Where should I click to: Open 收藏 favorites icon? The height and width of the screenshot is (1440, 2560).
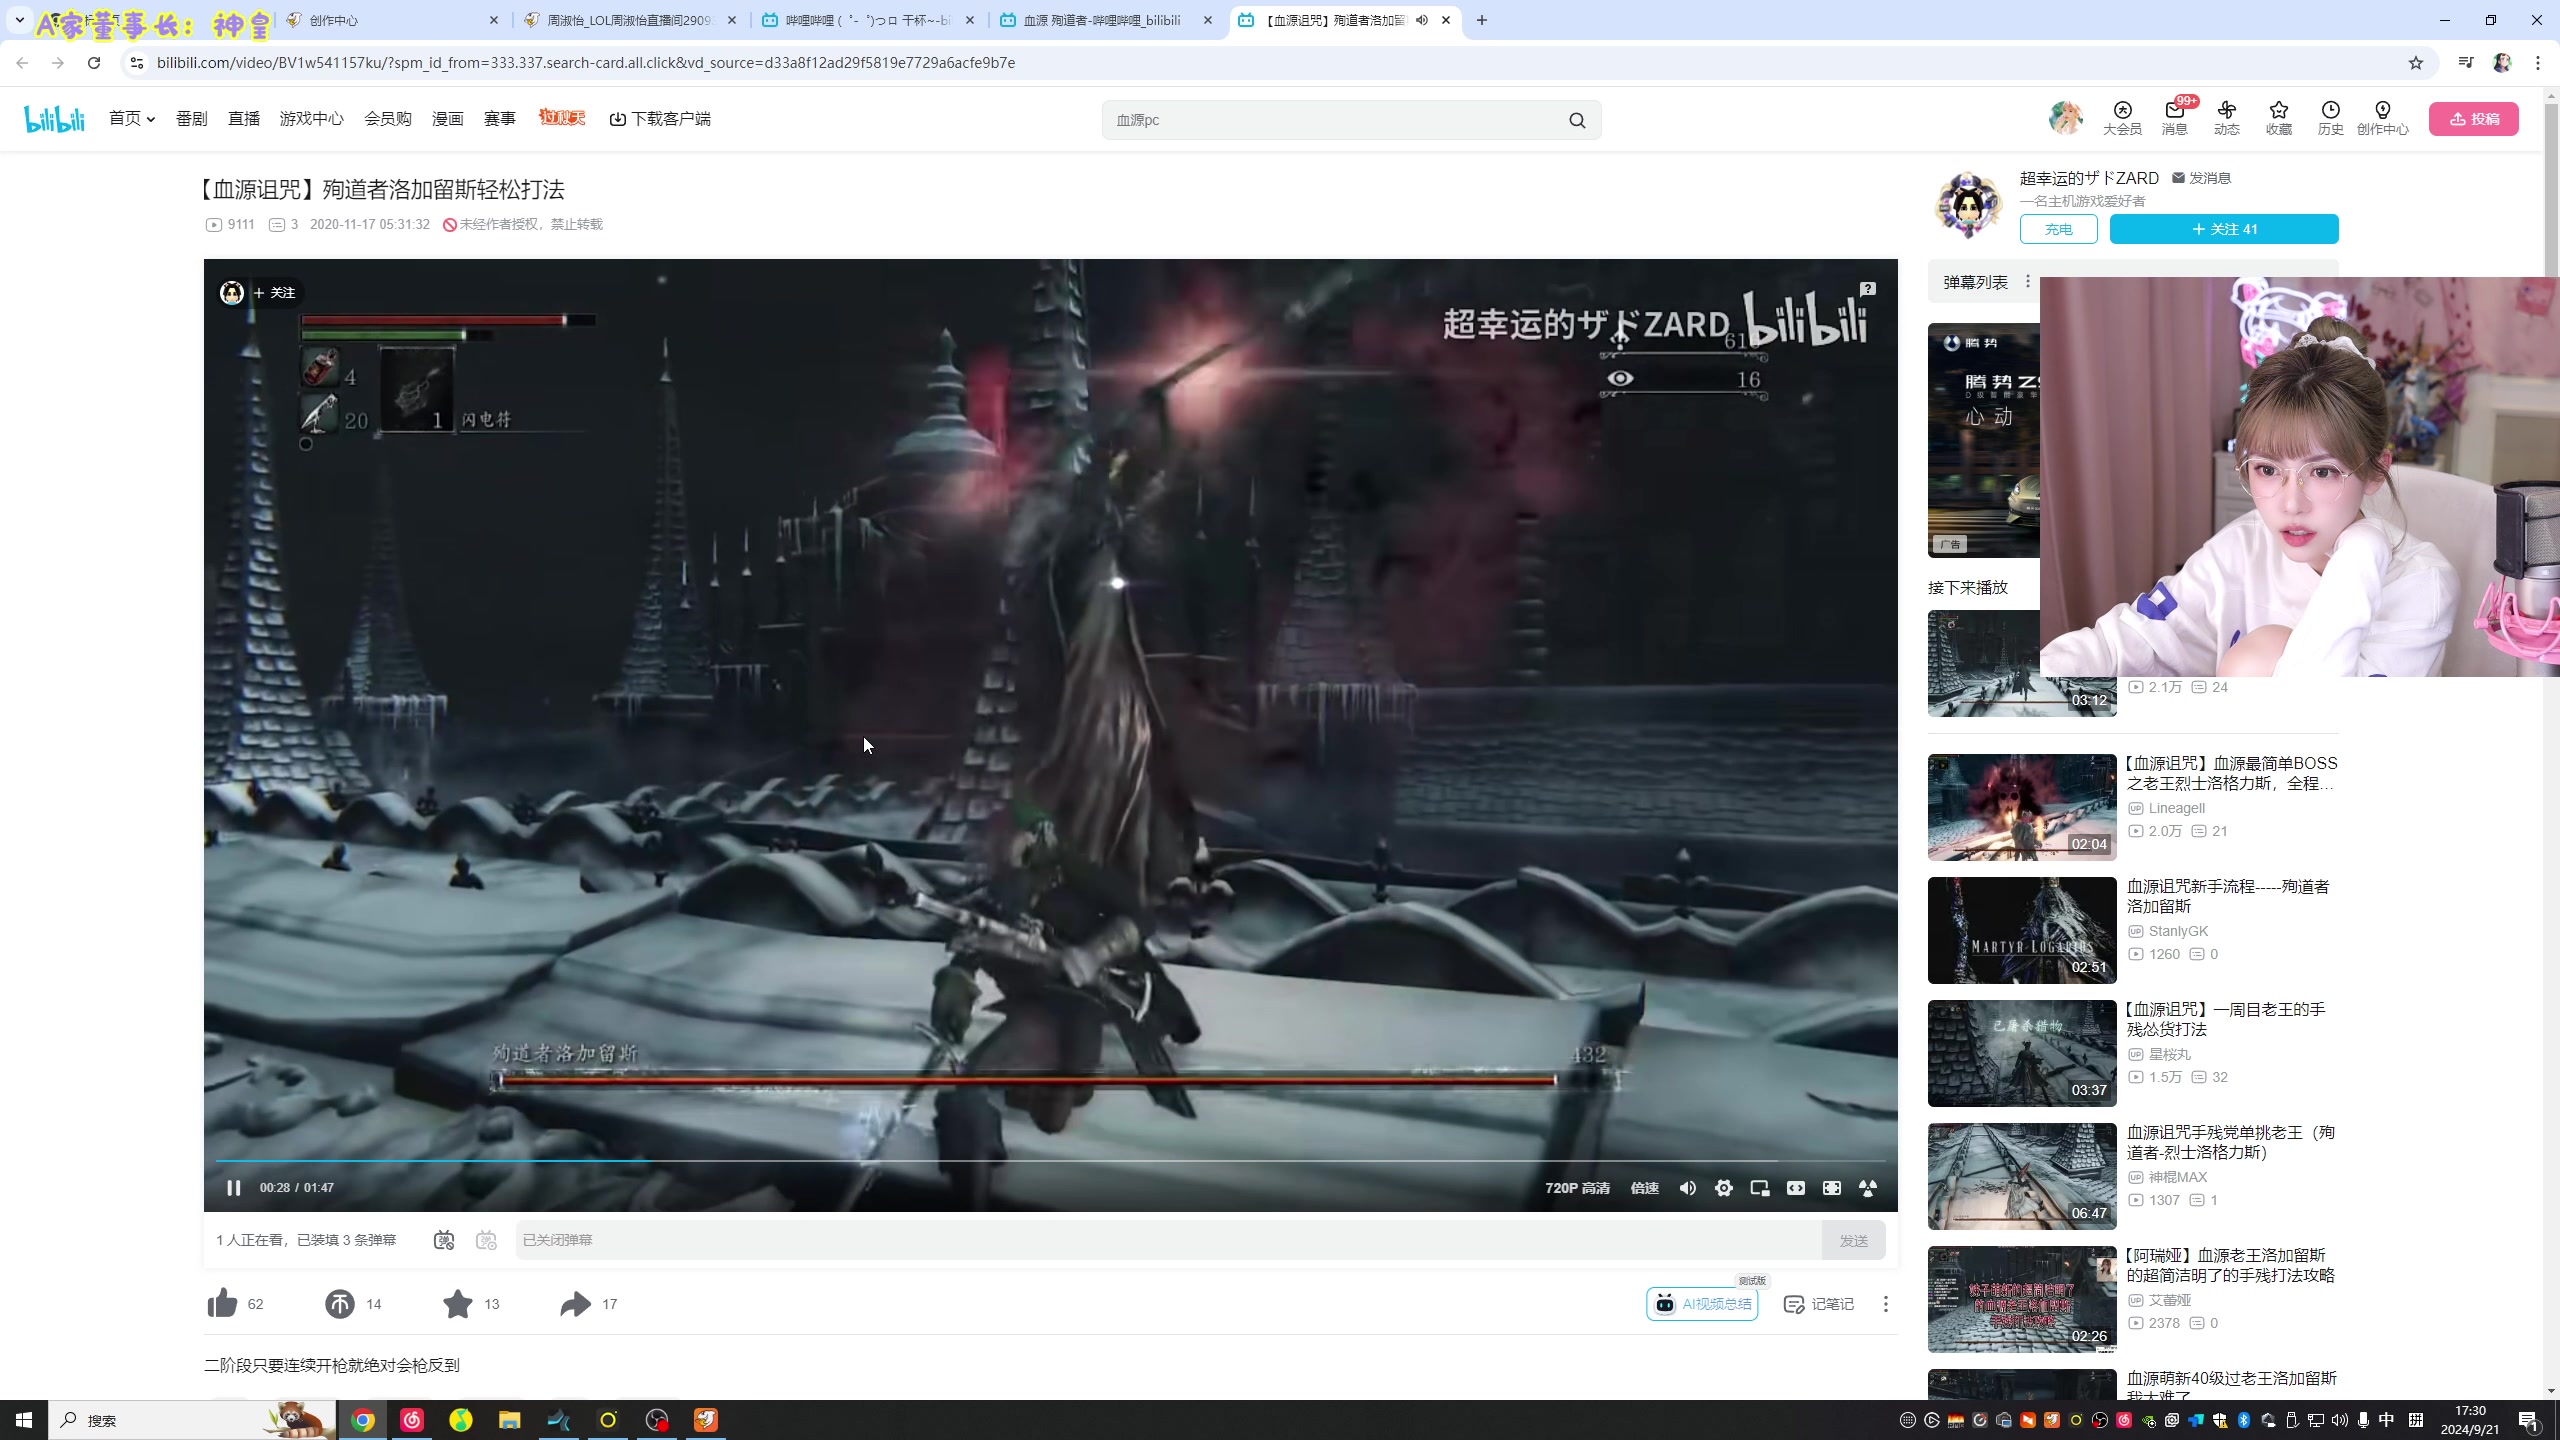(2278, 118)
